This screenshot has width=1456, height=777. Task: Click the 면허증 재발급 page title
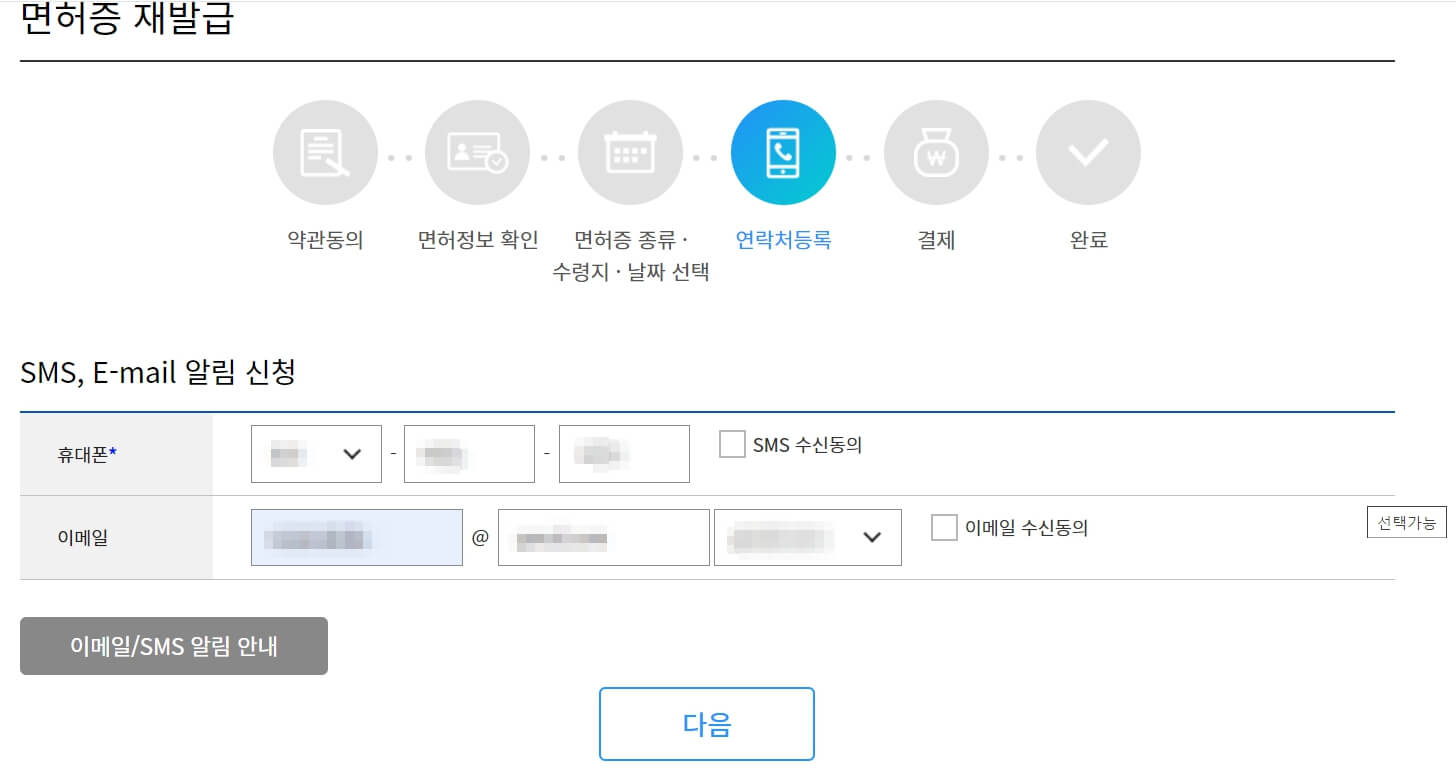coord(126,18)
